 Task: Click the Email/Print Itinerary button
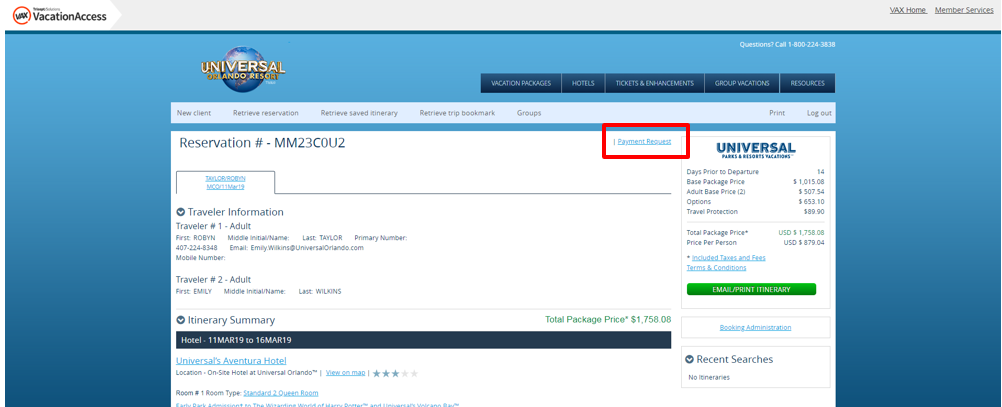click(x=752, y=289)
